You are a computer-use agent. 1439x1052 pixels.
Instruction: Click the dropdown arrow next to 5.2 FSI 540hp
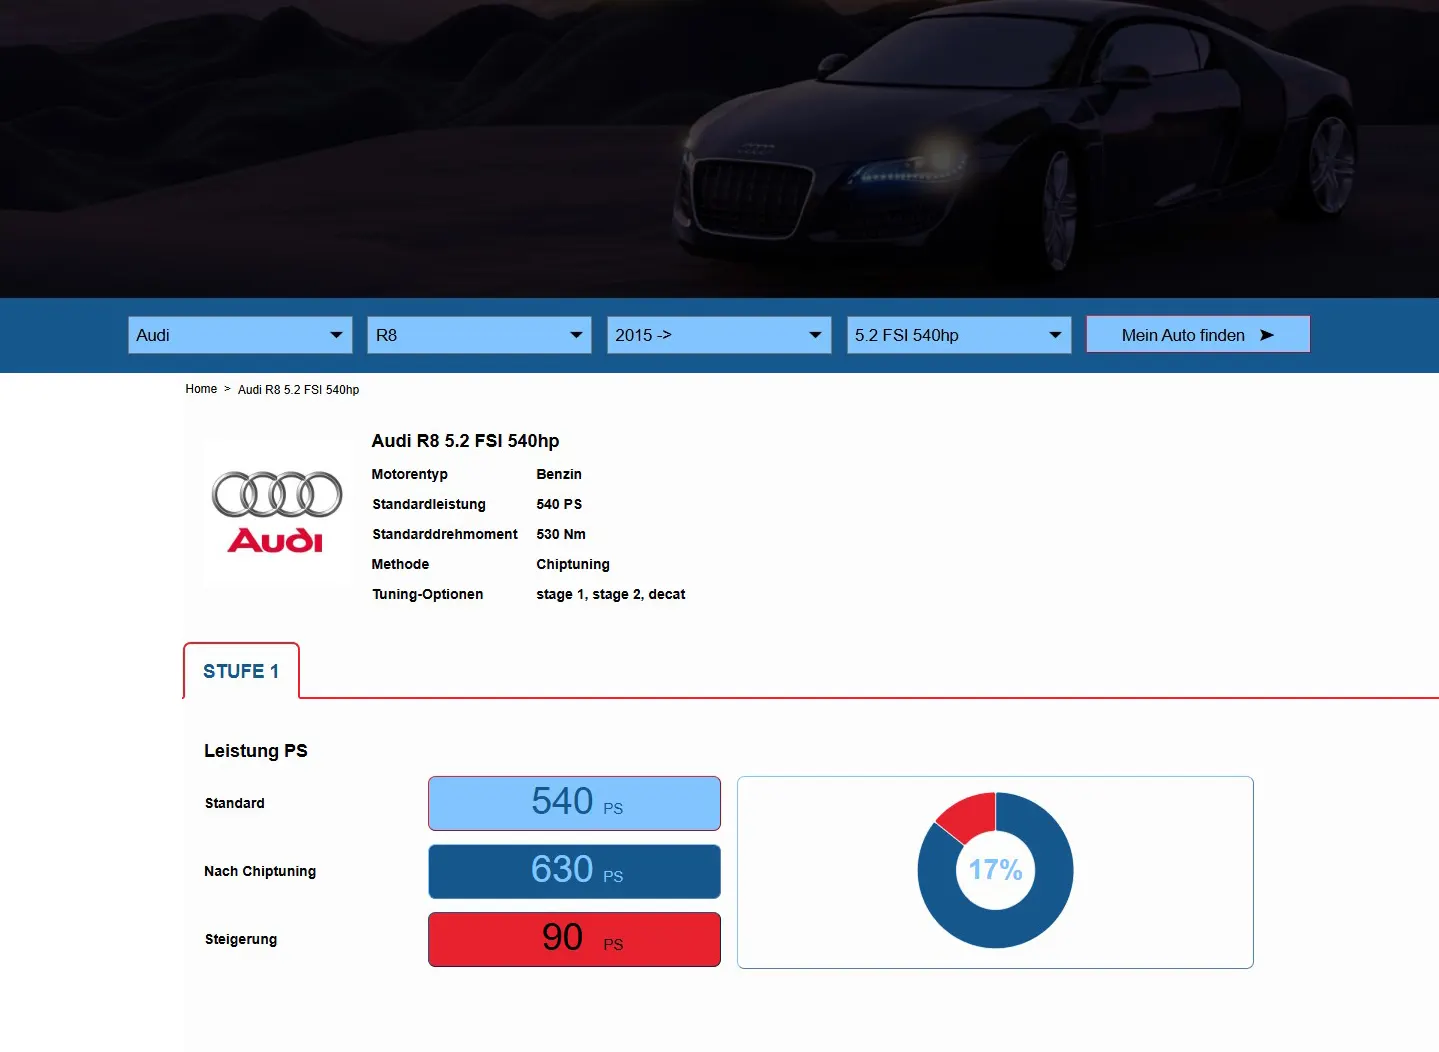pyautogui.click(x=1055, y=335)
